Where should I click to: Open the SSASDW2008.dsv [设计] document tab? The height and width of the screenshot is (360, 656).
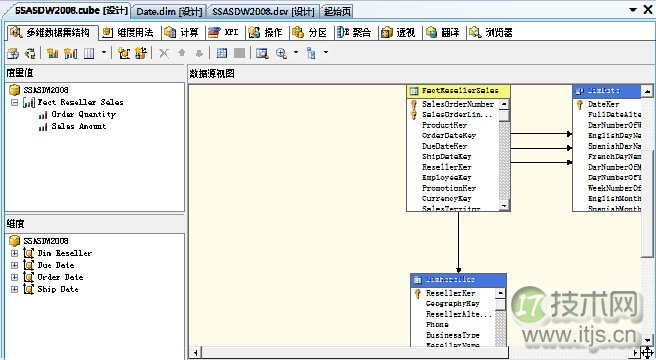263,11
